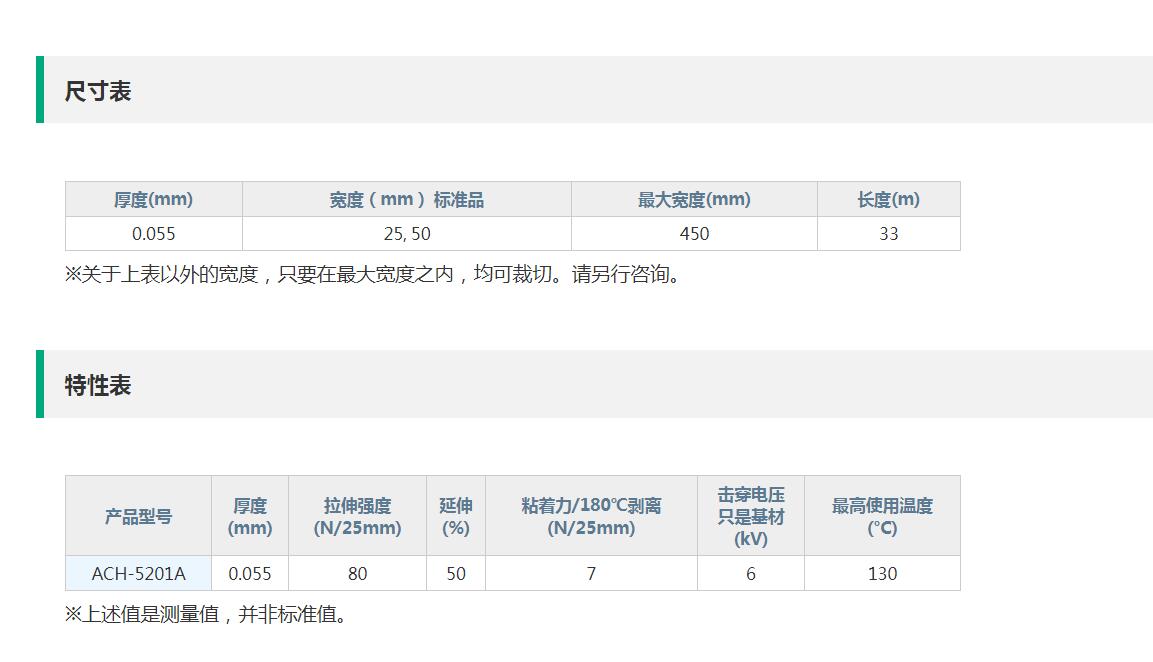Viewport: 1153px width, 662px height.
Task: Select the 厚度(mm) header in size table
Action: pos(154,199)
